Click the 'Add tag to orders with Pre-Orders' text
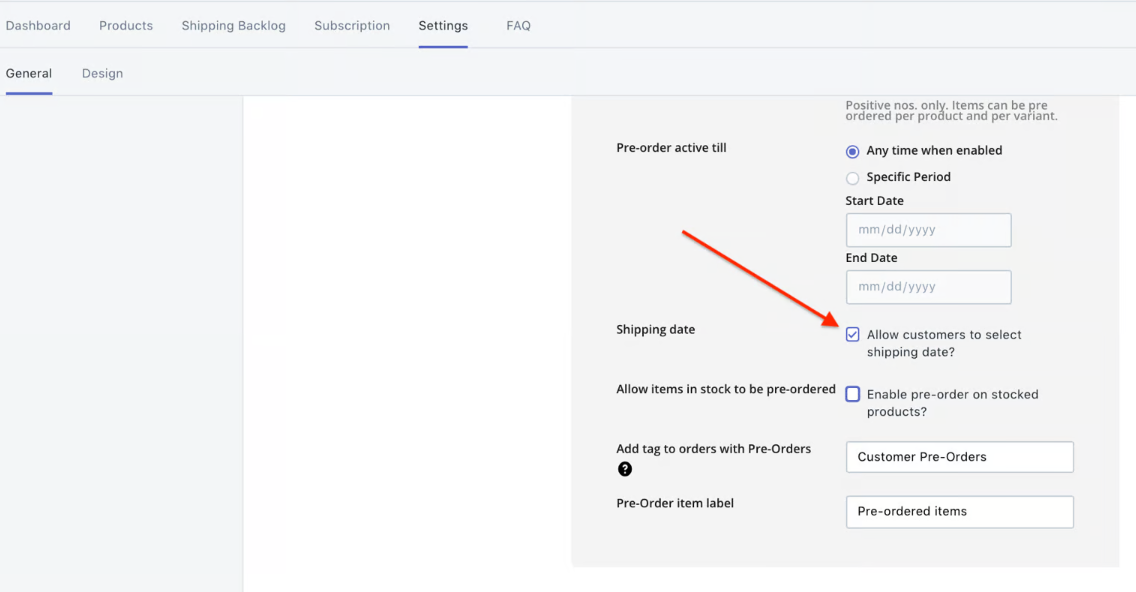 point(713,449)
